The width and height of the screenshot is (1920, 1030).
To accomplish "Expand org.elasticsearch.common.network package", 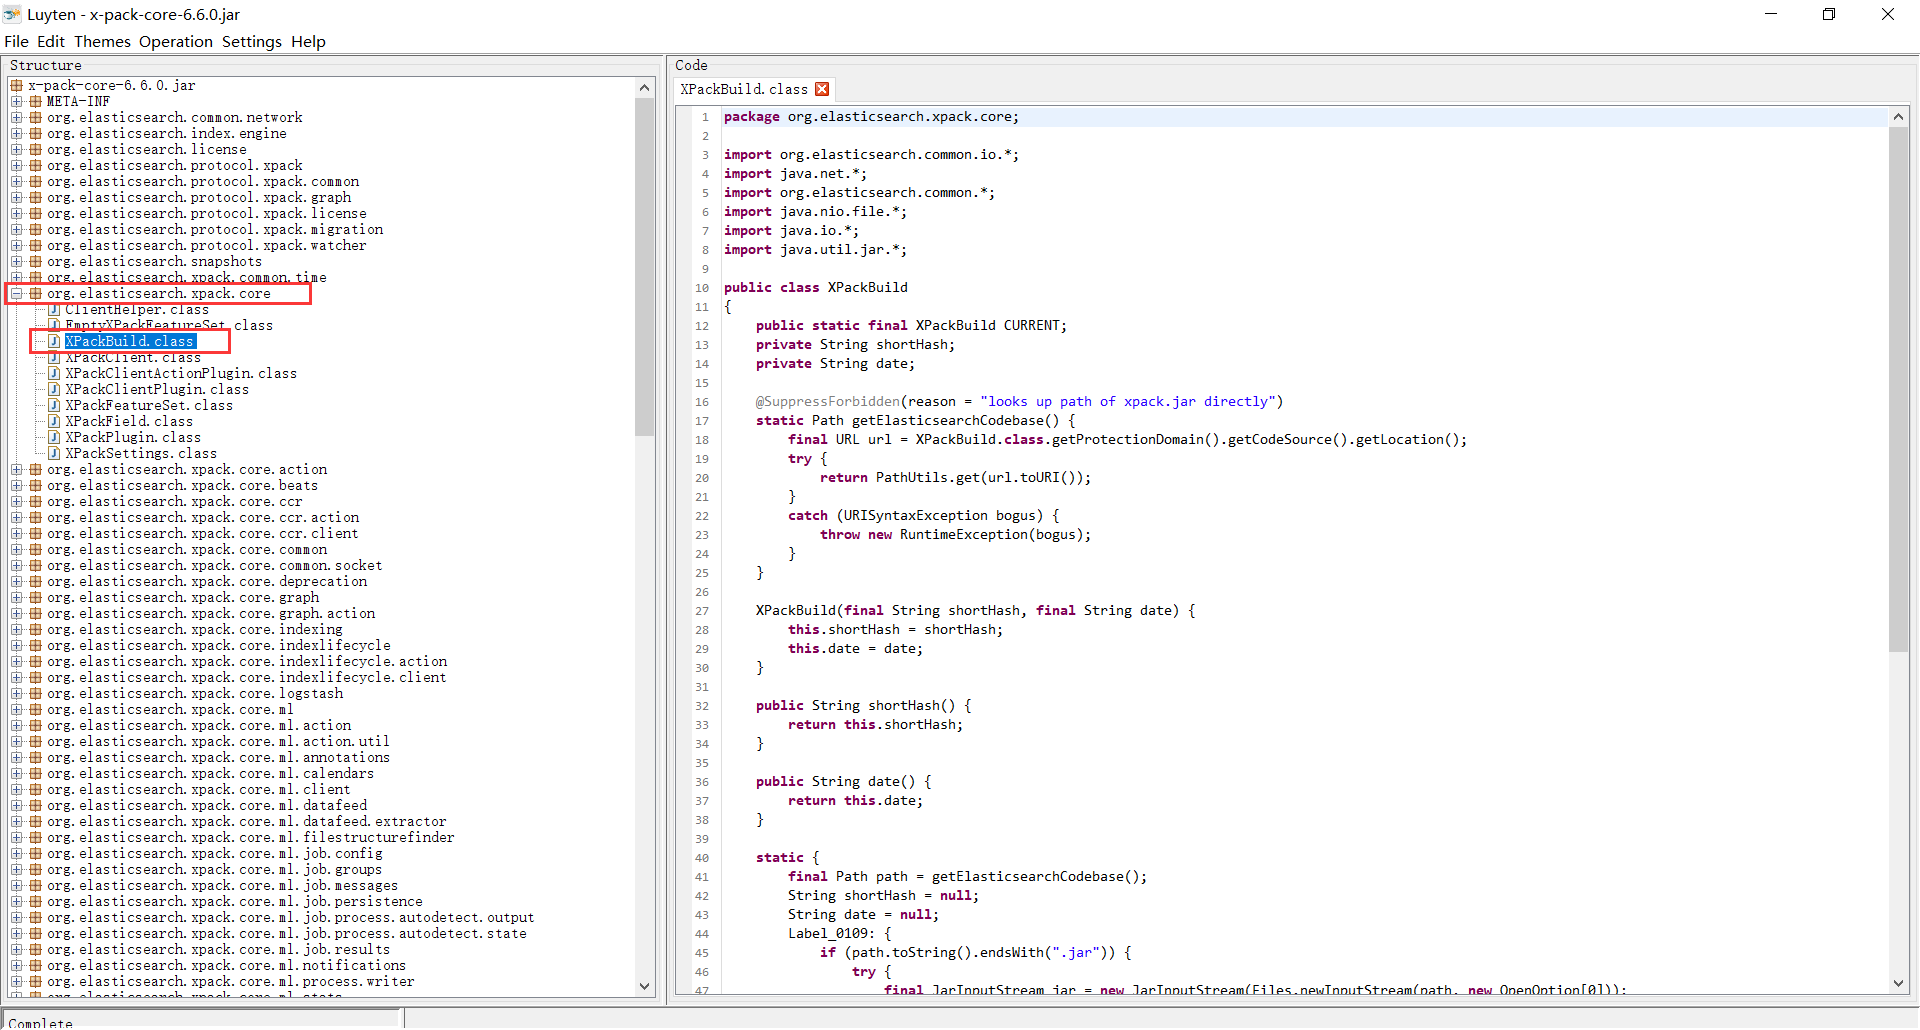I will click(17, 117).
